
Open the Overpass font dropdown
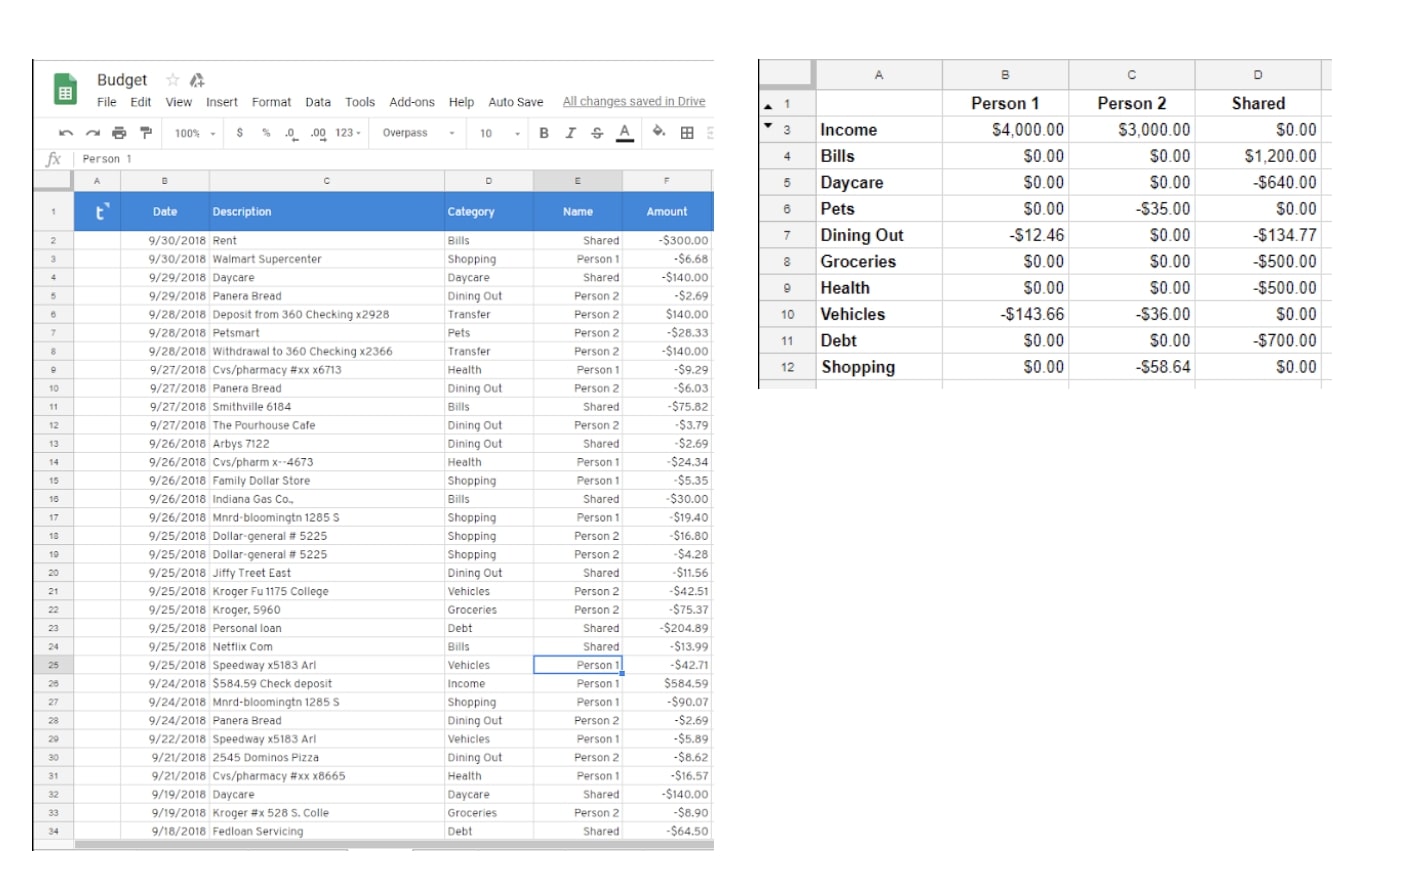[x=418, y=133]
